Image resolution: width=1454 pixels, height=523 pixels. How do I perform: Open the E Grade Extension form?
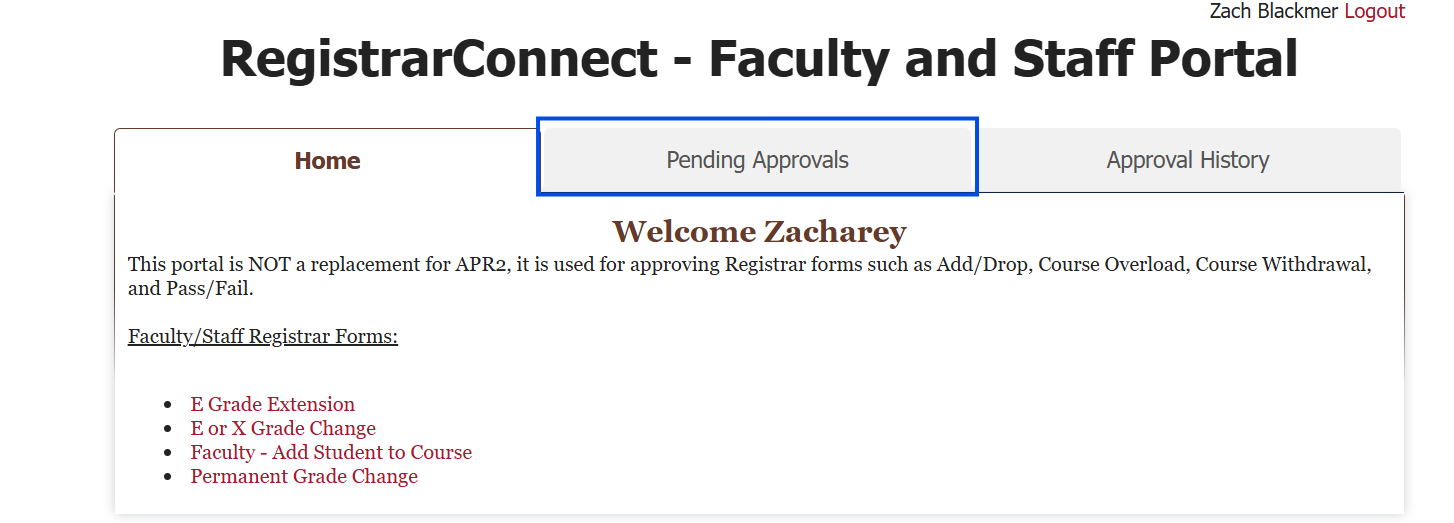[273, 405]
